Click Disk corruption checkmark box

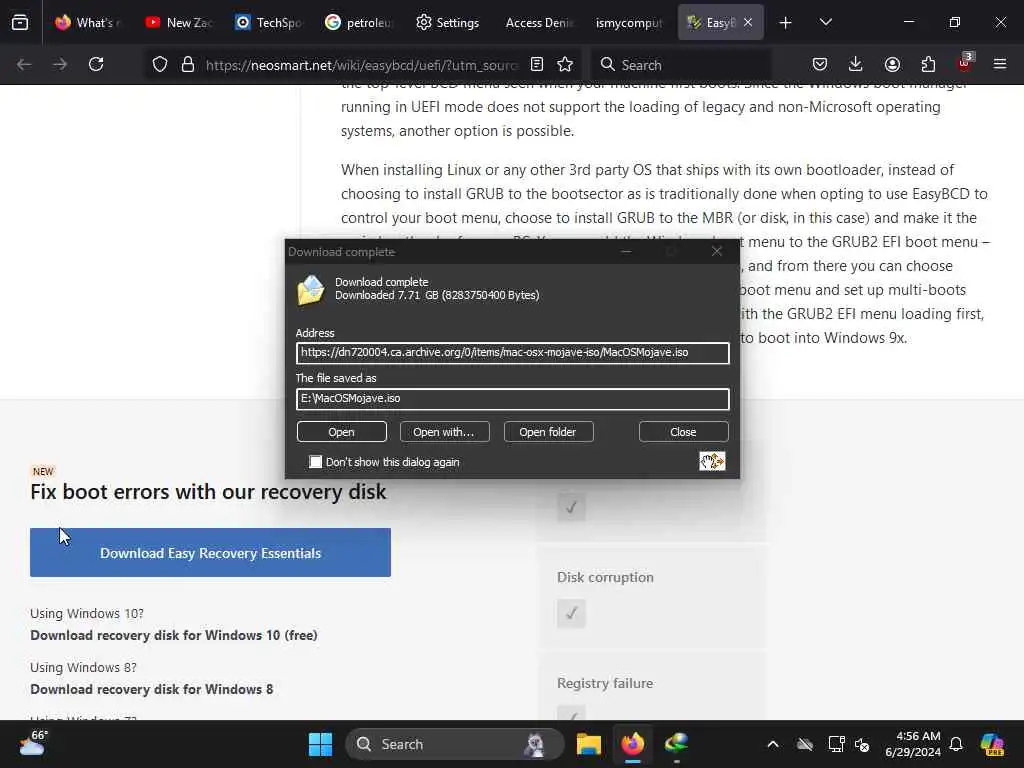571,613
